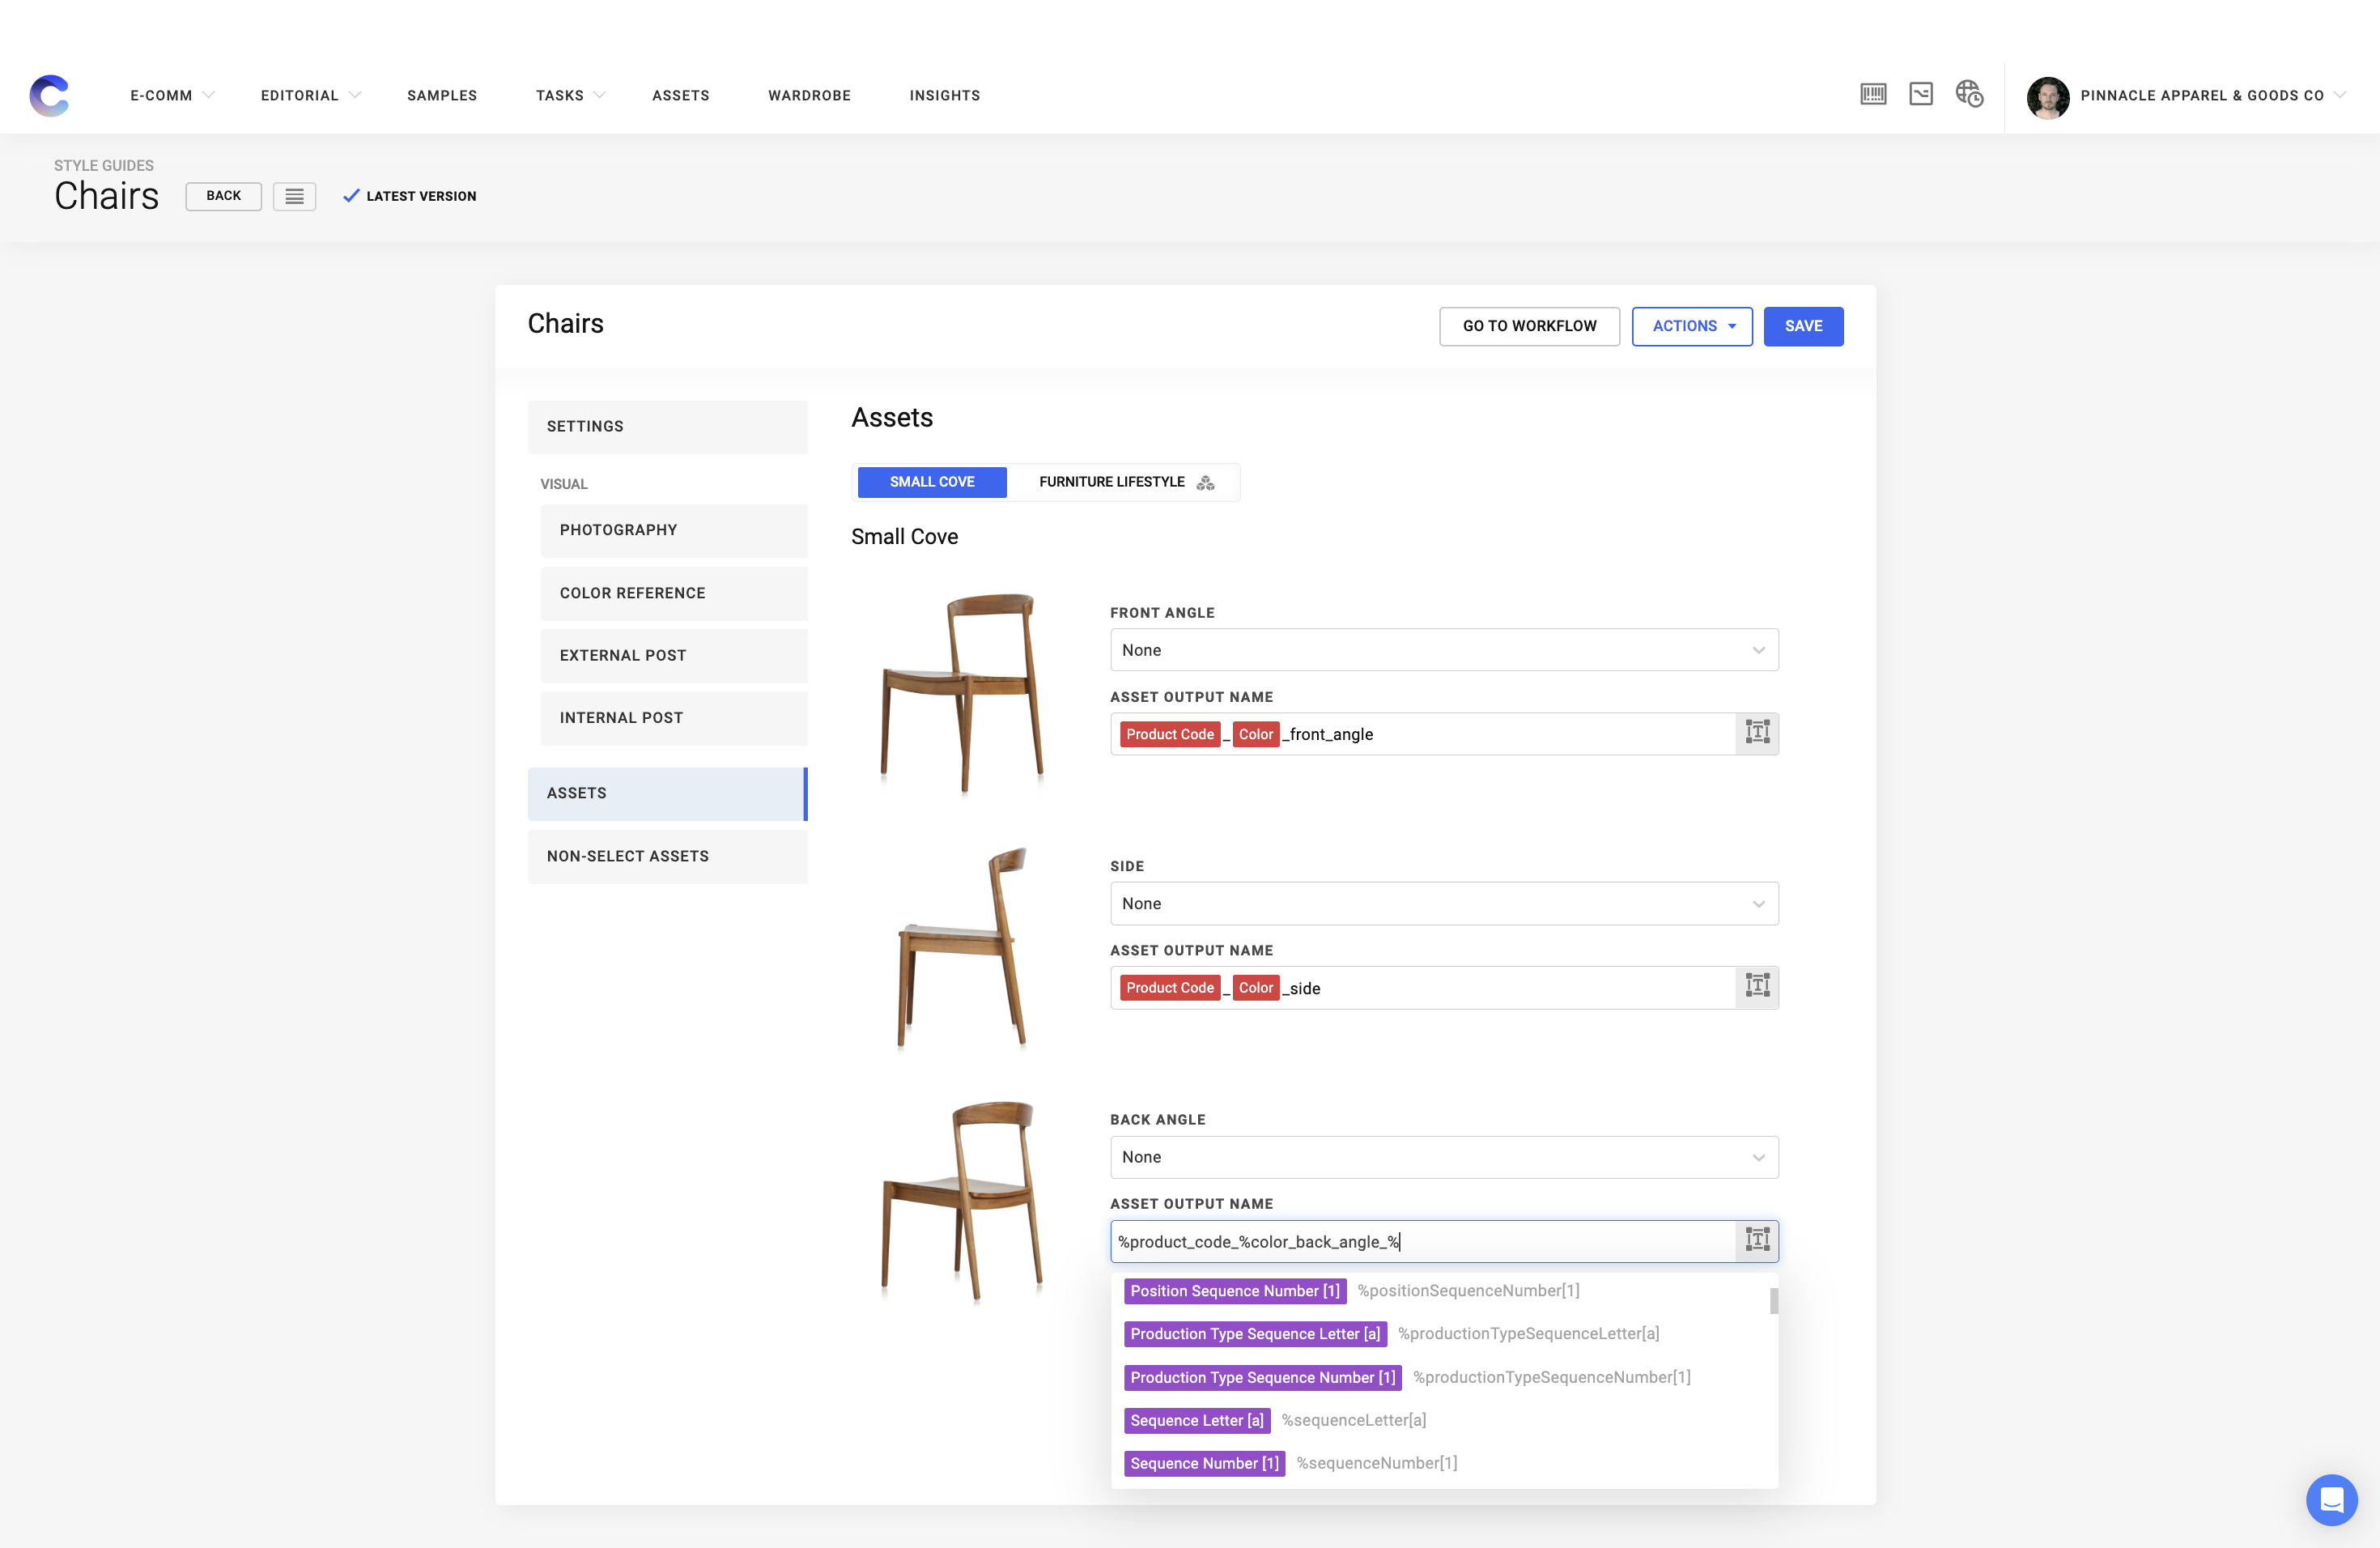The image size is (2380, 1548).
Task: Click variable insert icon for front angle name
Action: (x=1757, y=733)
